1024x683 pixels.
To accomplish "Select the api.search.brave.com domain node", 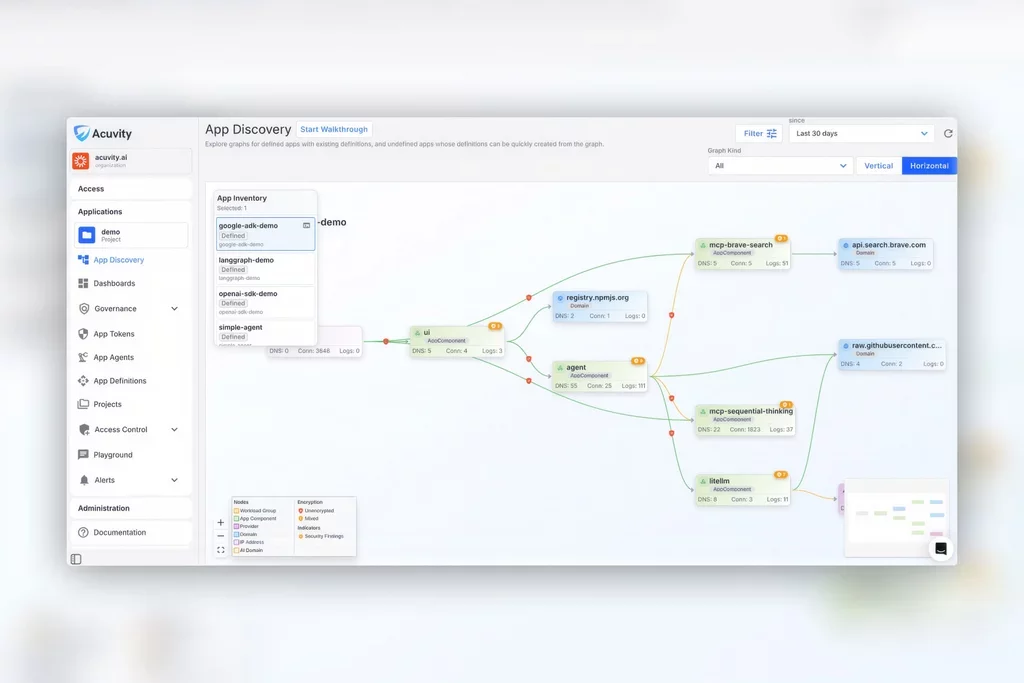I will click(886, 253).
